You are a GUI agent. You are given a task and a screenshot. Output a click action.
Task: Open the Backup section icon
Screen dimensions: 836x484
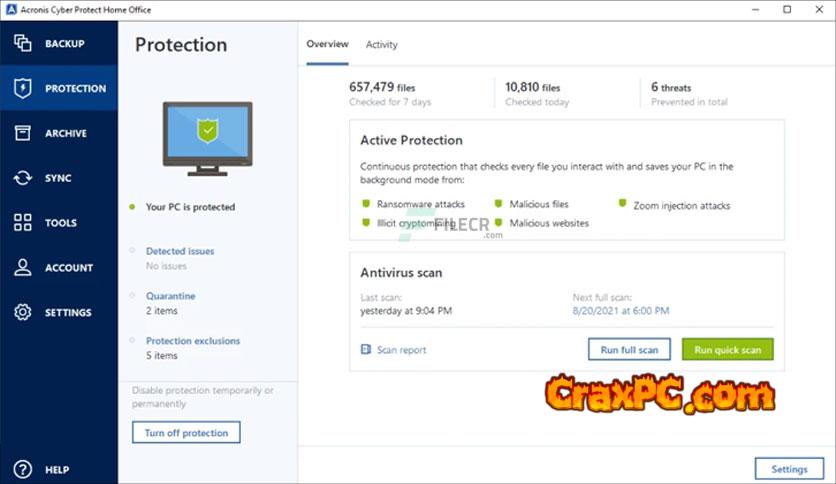coord(22,43)
